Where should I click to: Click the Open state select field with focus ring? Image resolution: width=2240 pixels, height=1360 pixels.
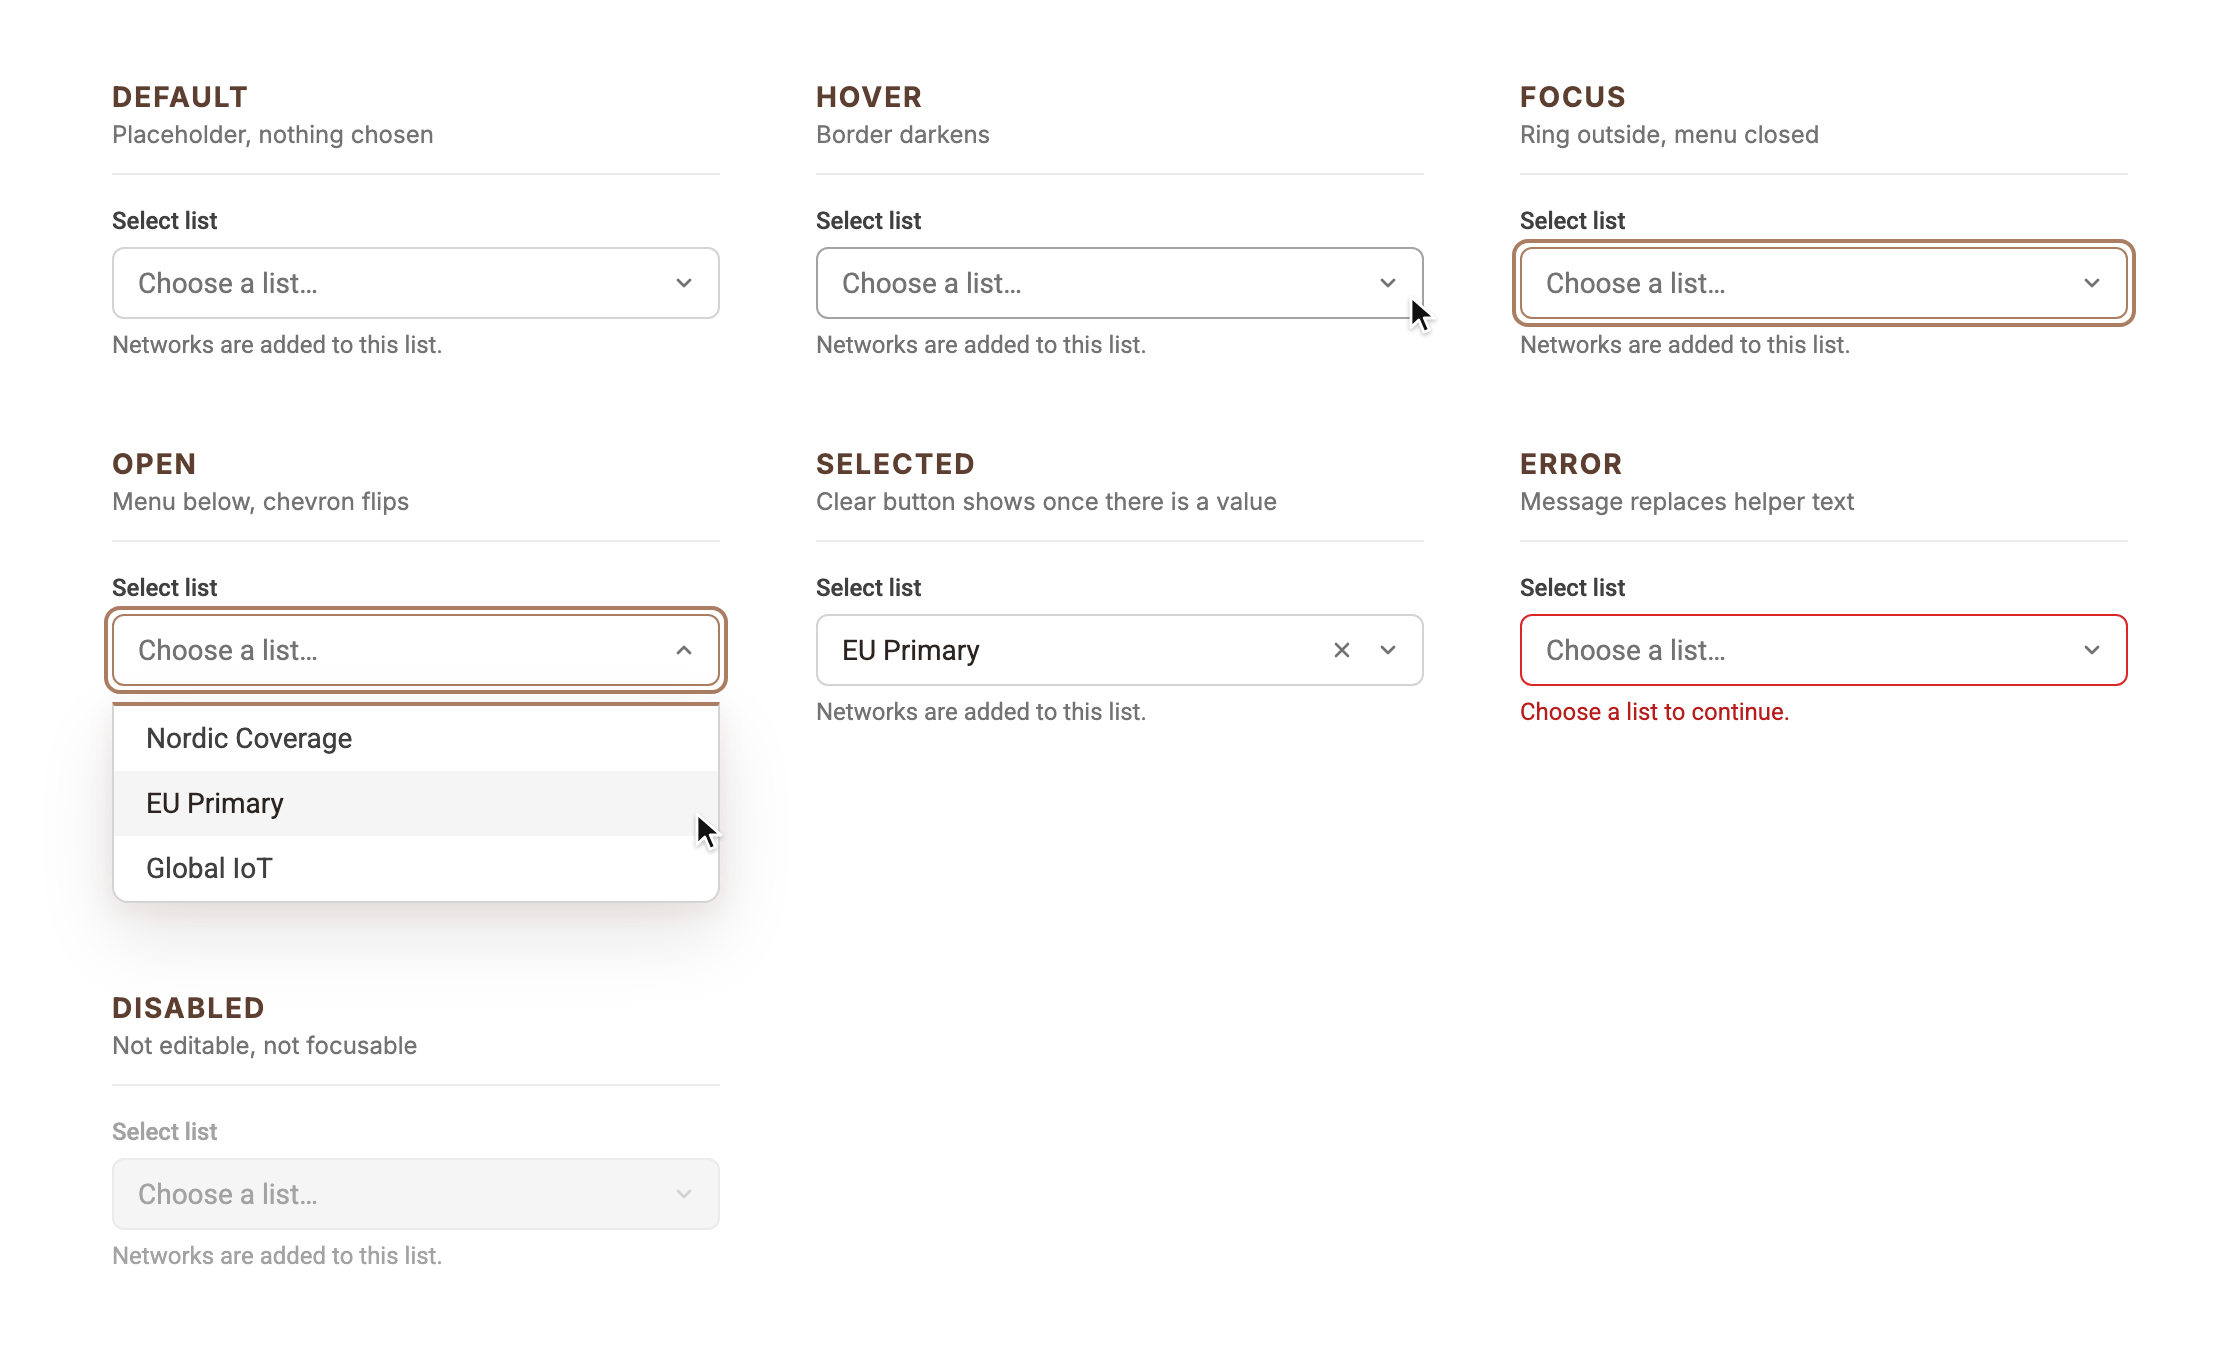[x=416, y=650]
